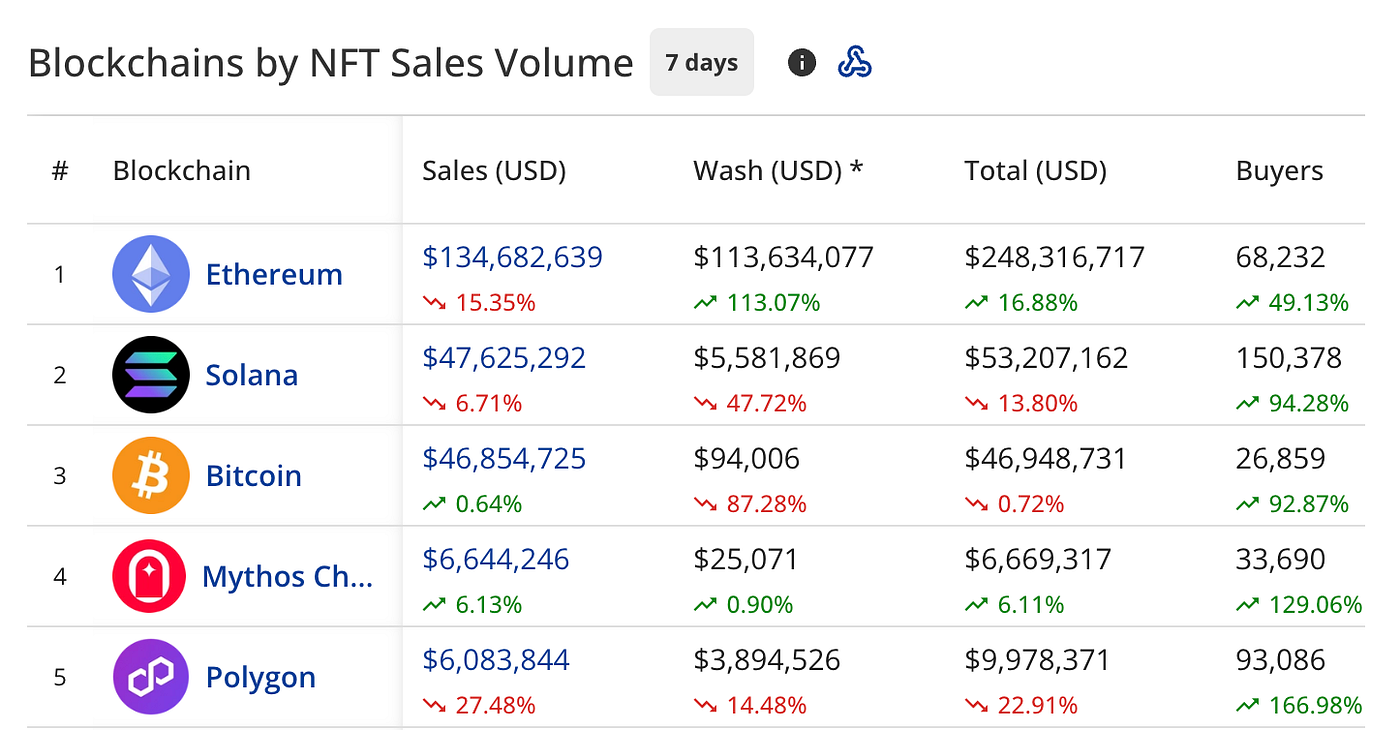The width and height of the screenshot is (1400, 730).
Task: Click Solana buyers count 150,378
Action: tap(1289, 358)
